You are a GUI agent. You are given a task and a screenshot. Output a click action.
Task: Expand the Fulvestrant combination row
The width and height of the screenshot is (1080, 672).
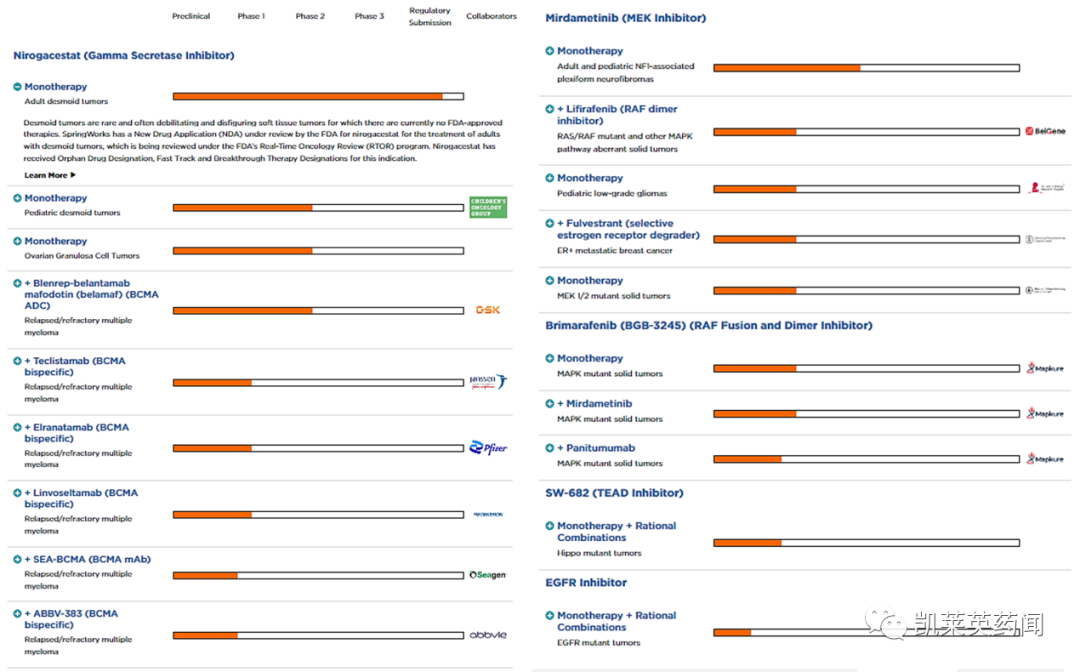[550, 224]
